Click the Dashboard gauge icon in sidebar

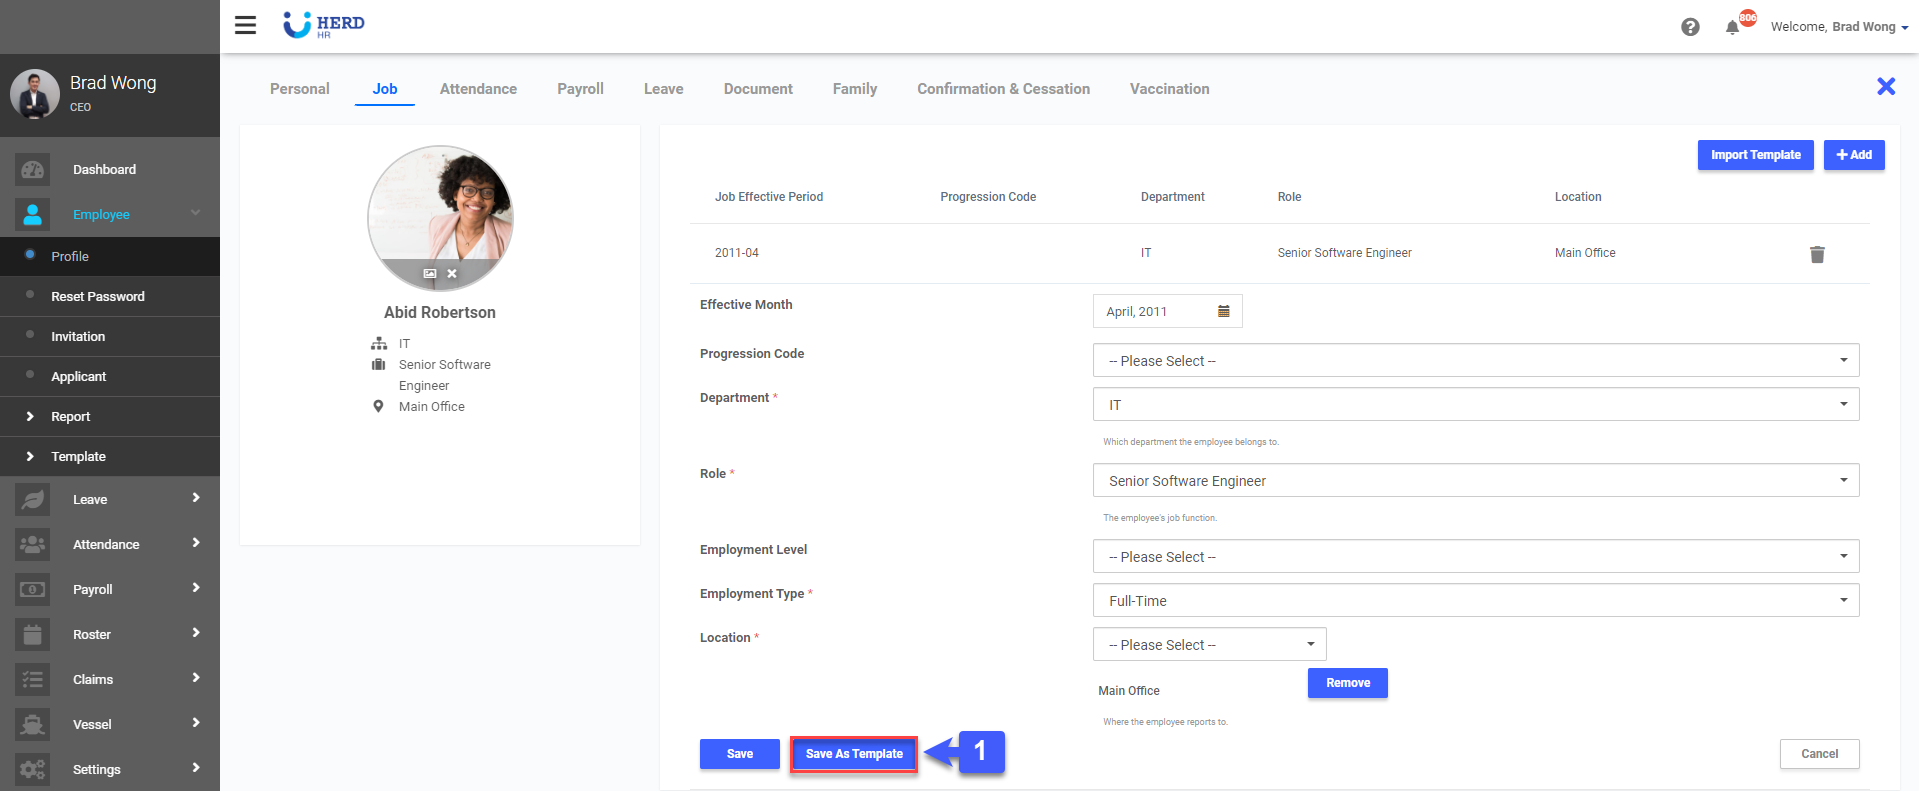(x=32, y=170)
